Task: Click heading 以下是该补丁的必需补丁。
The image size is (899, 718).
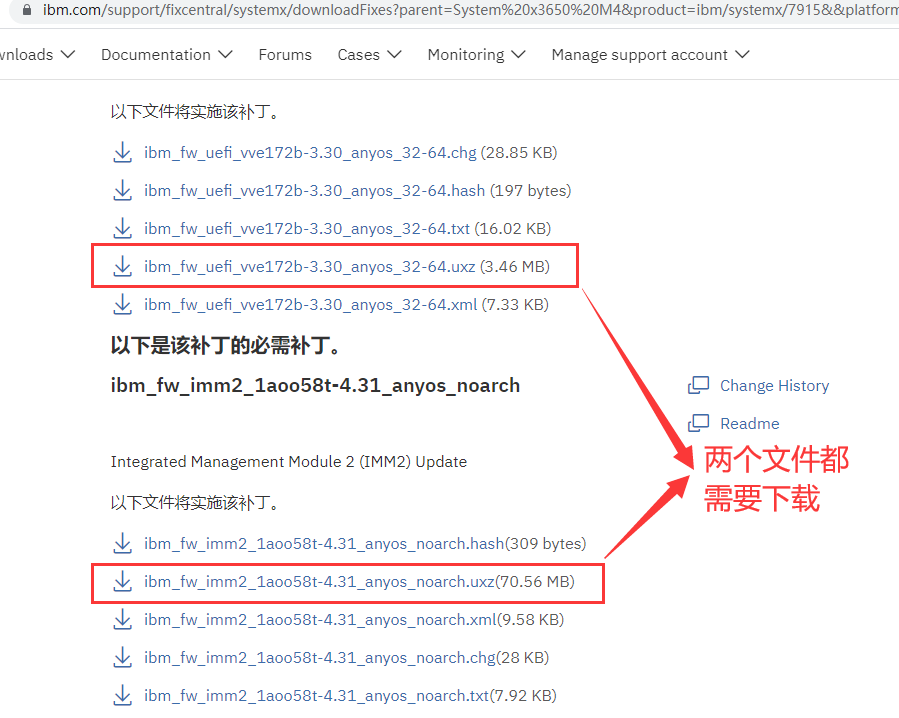Action: (225, 345)
